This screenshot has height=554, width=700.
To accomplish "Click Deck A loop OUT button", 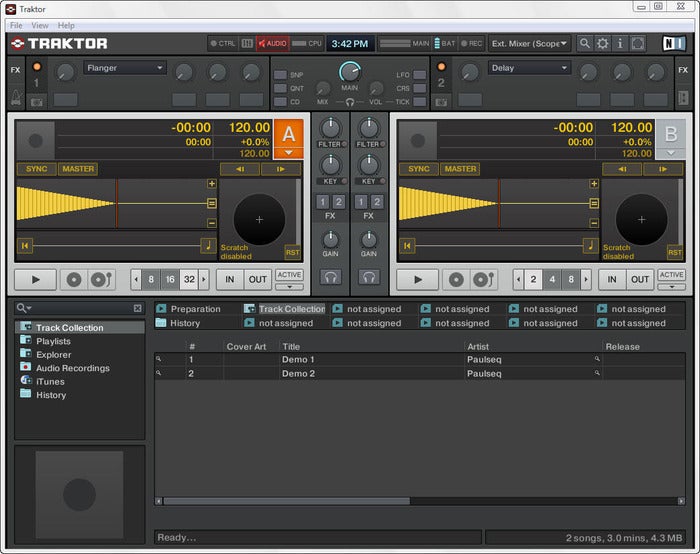I will click(258, 279).
